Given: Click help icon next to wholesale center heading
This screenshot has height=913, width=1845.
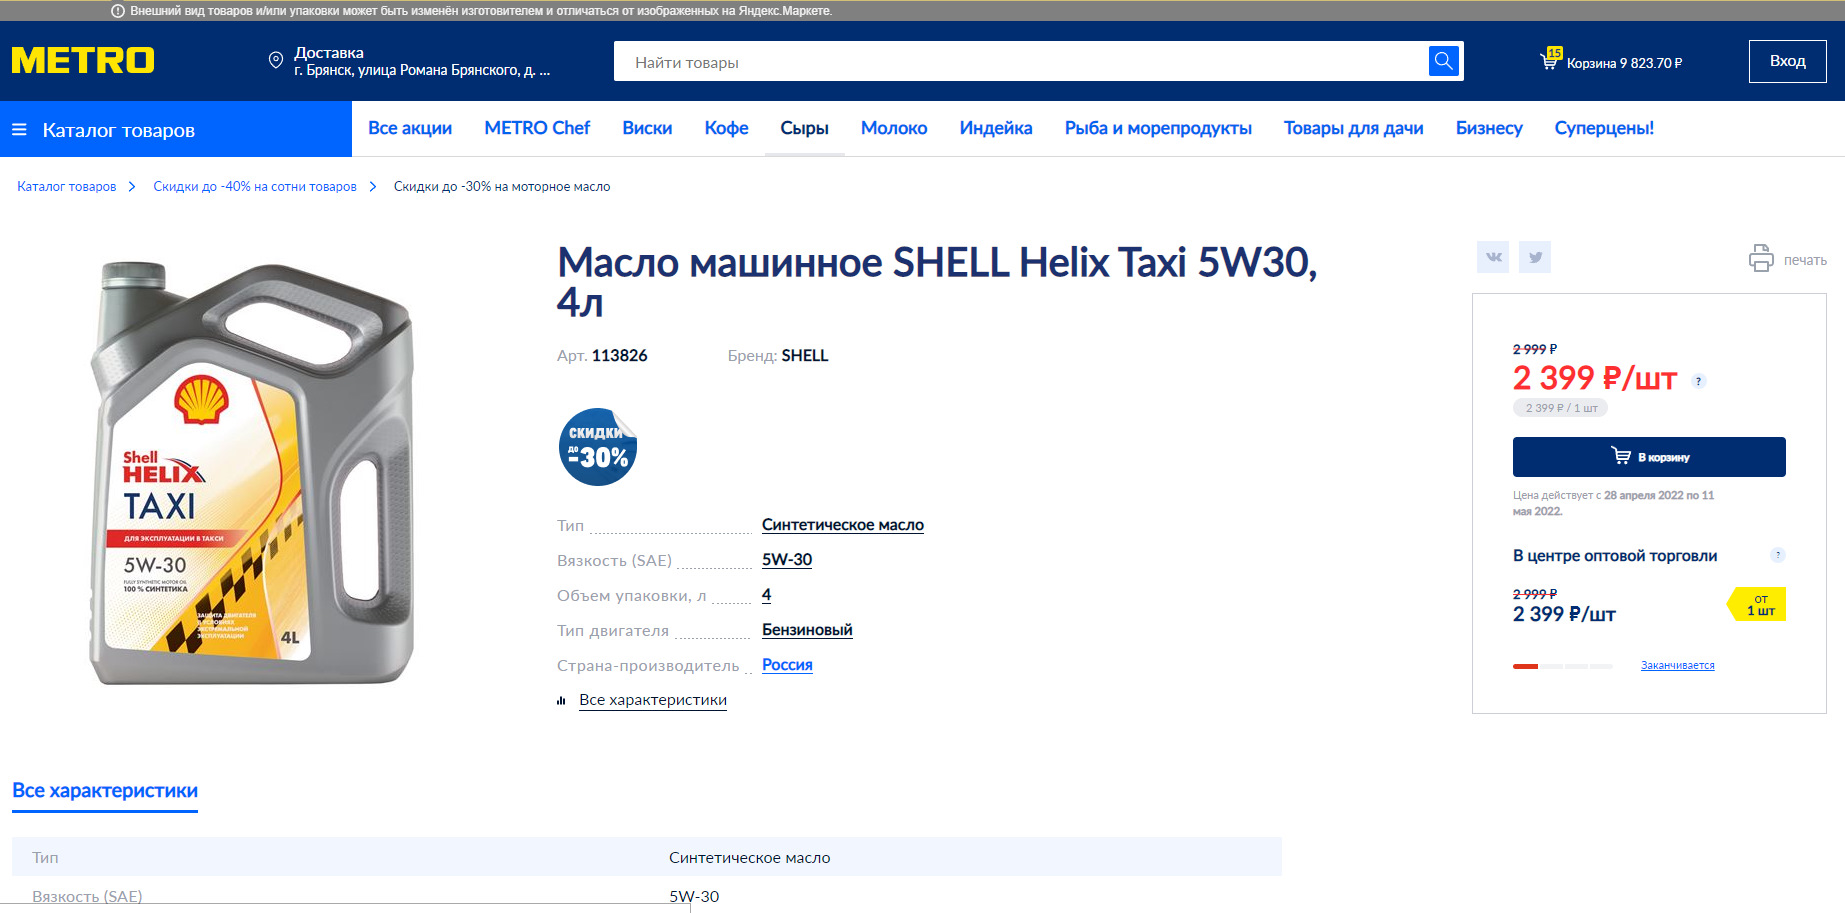Looking at the screenshot, I should (x=1778, y=555).
